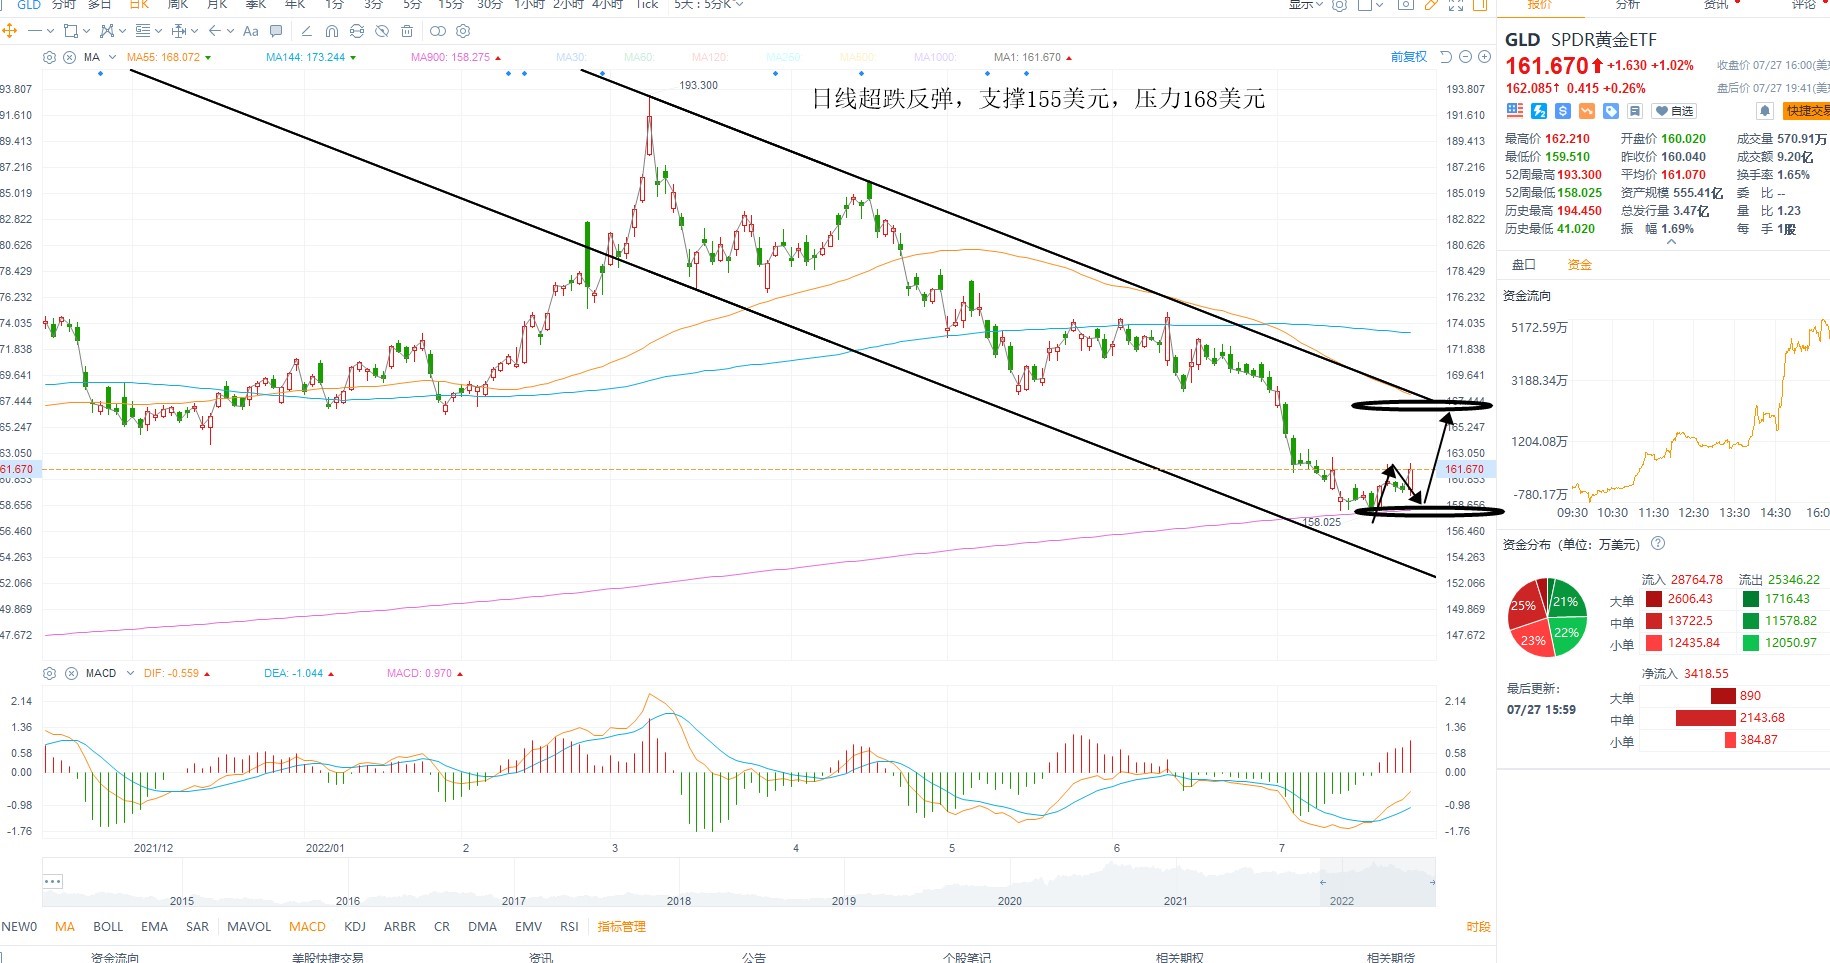Click the note memo icon beside tag
Image resolution: width=1830 pixels, height=963 pixels.
pos(1635,111)
